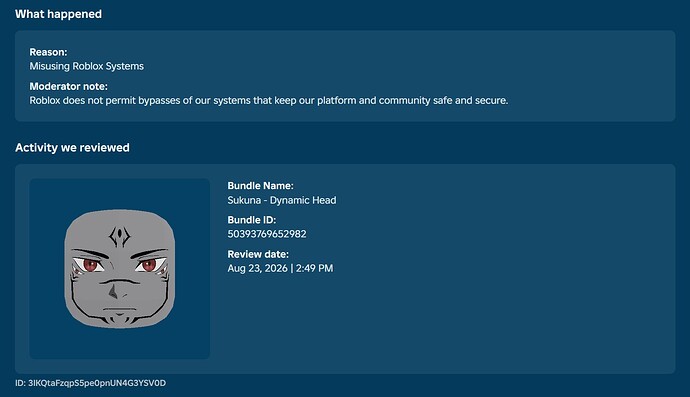The image size is (690, 397).
Task: Select the 'What happened' heading
Action: [x=59, y=14]
